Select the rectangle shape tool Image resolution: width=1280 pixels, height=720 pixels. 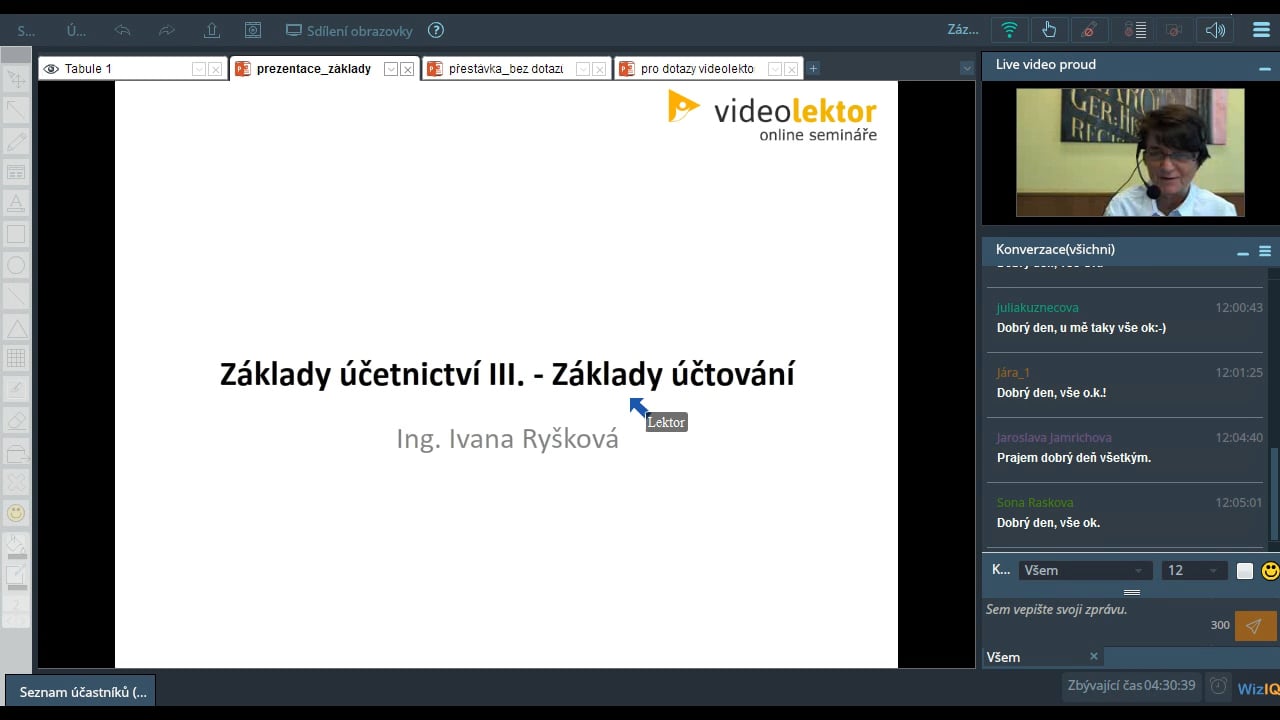[x=16, y=235]
